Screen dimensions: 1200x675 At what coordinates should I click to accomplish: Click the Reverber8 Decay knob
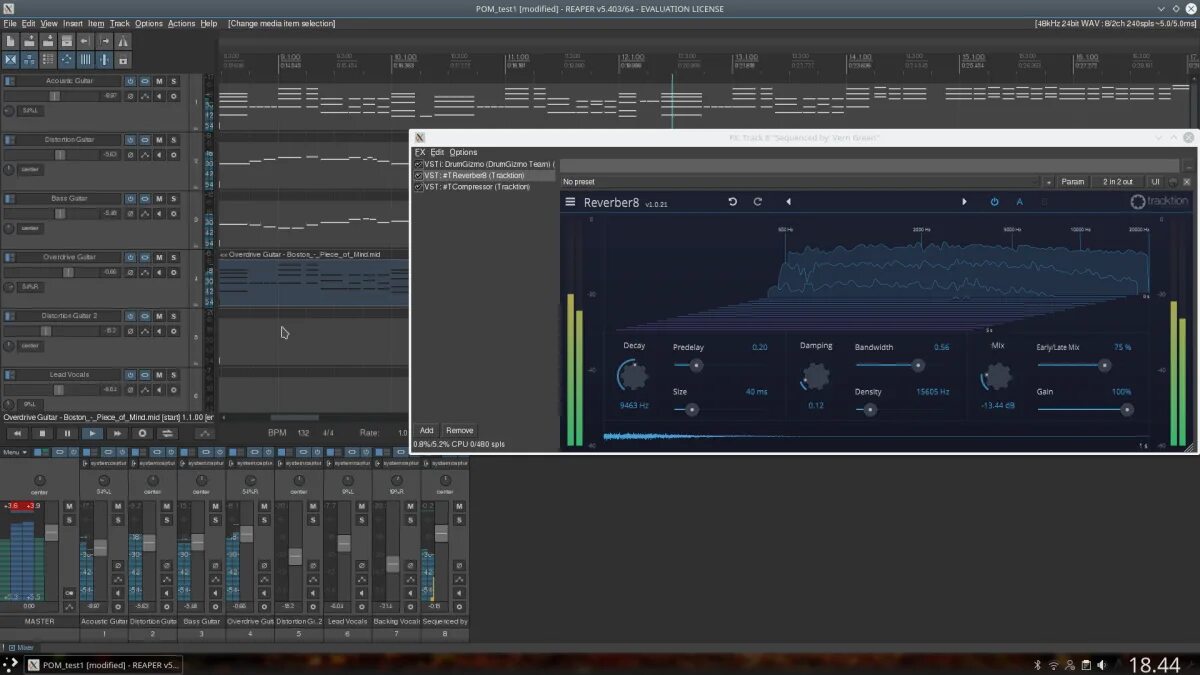coord(634,376)
